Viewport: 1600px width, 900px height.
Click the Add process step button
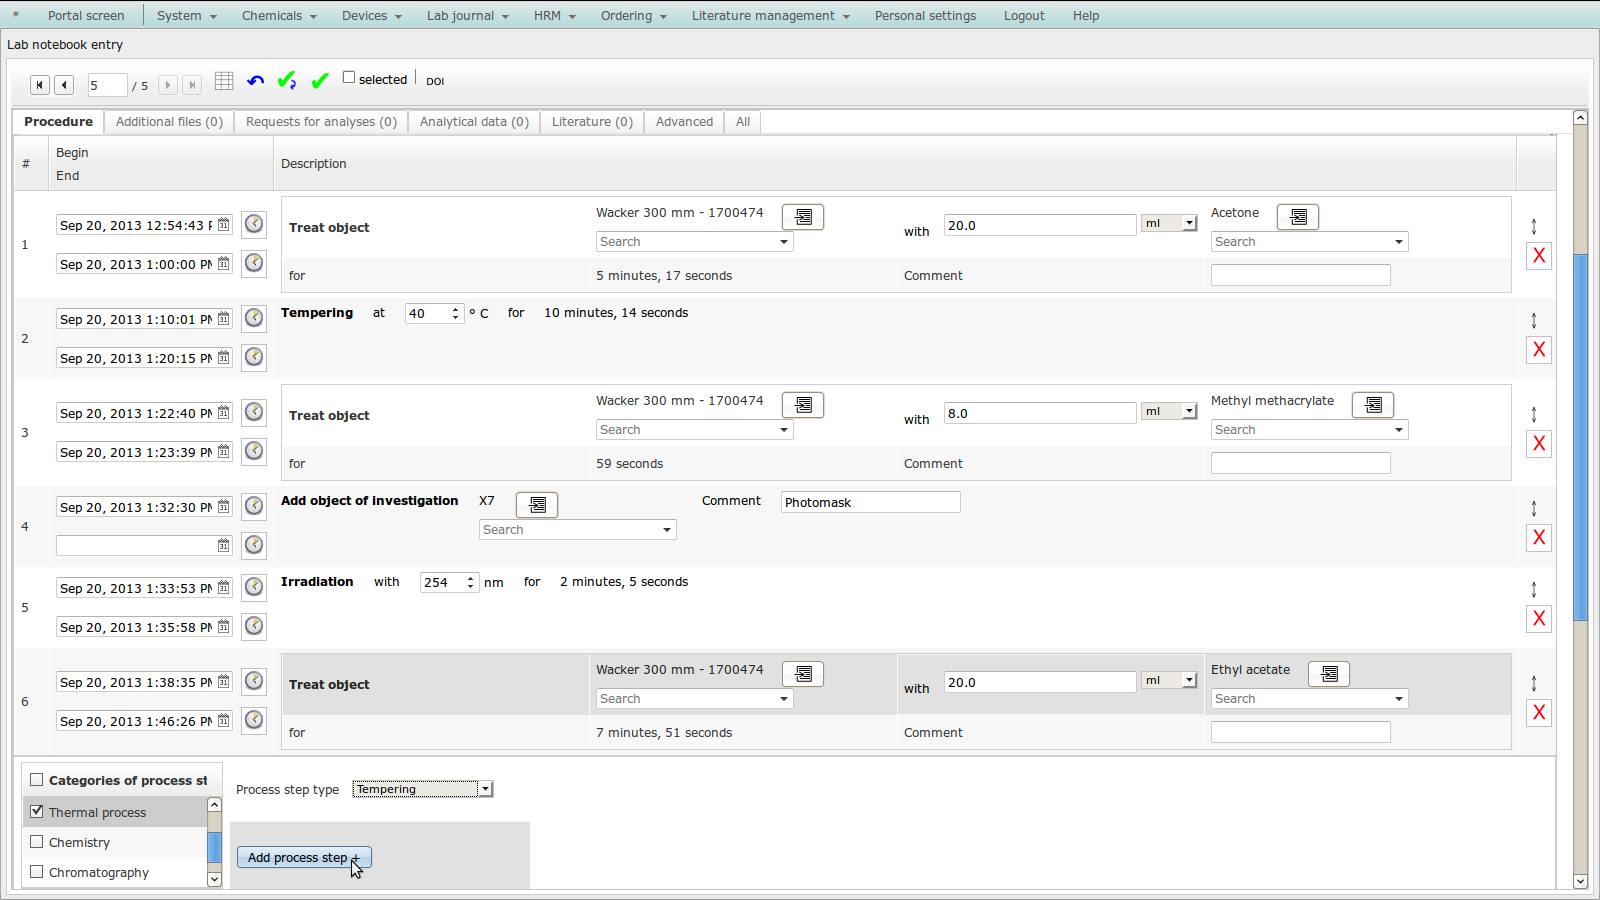point(304,858)
